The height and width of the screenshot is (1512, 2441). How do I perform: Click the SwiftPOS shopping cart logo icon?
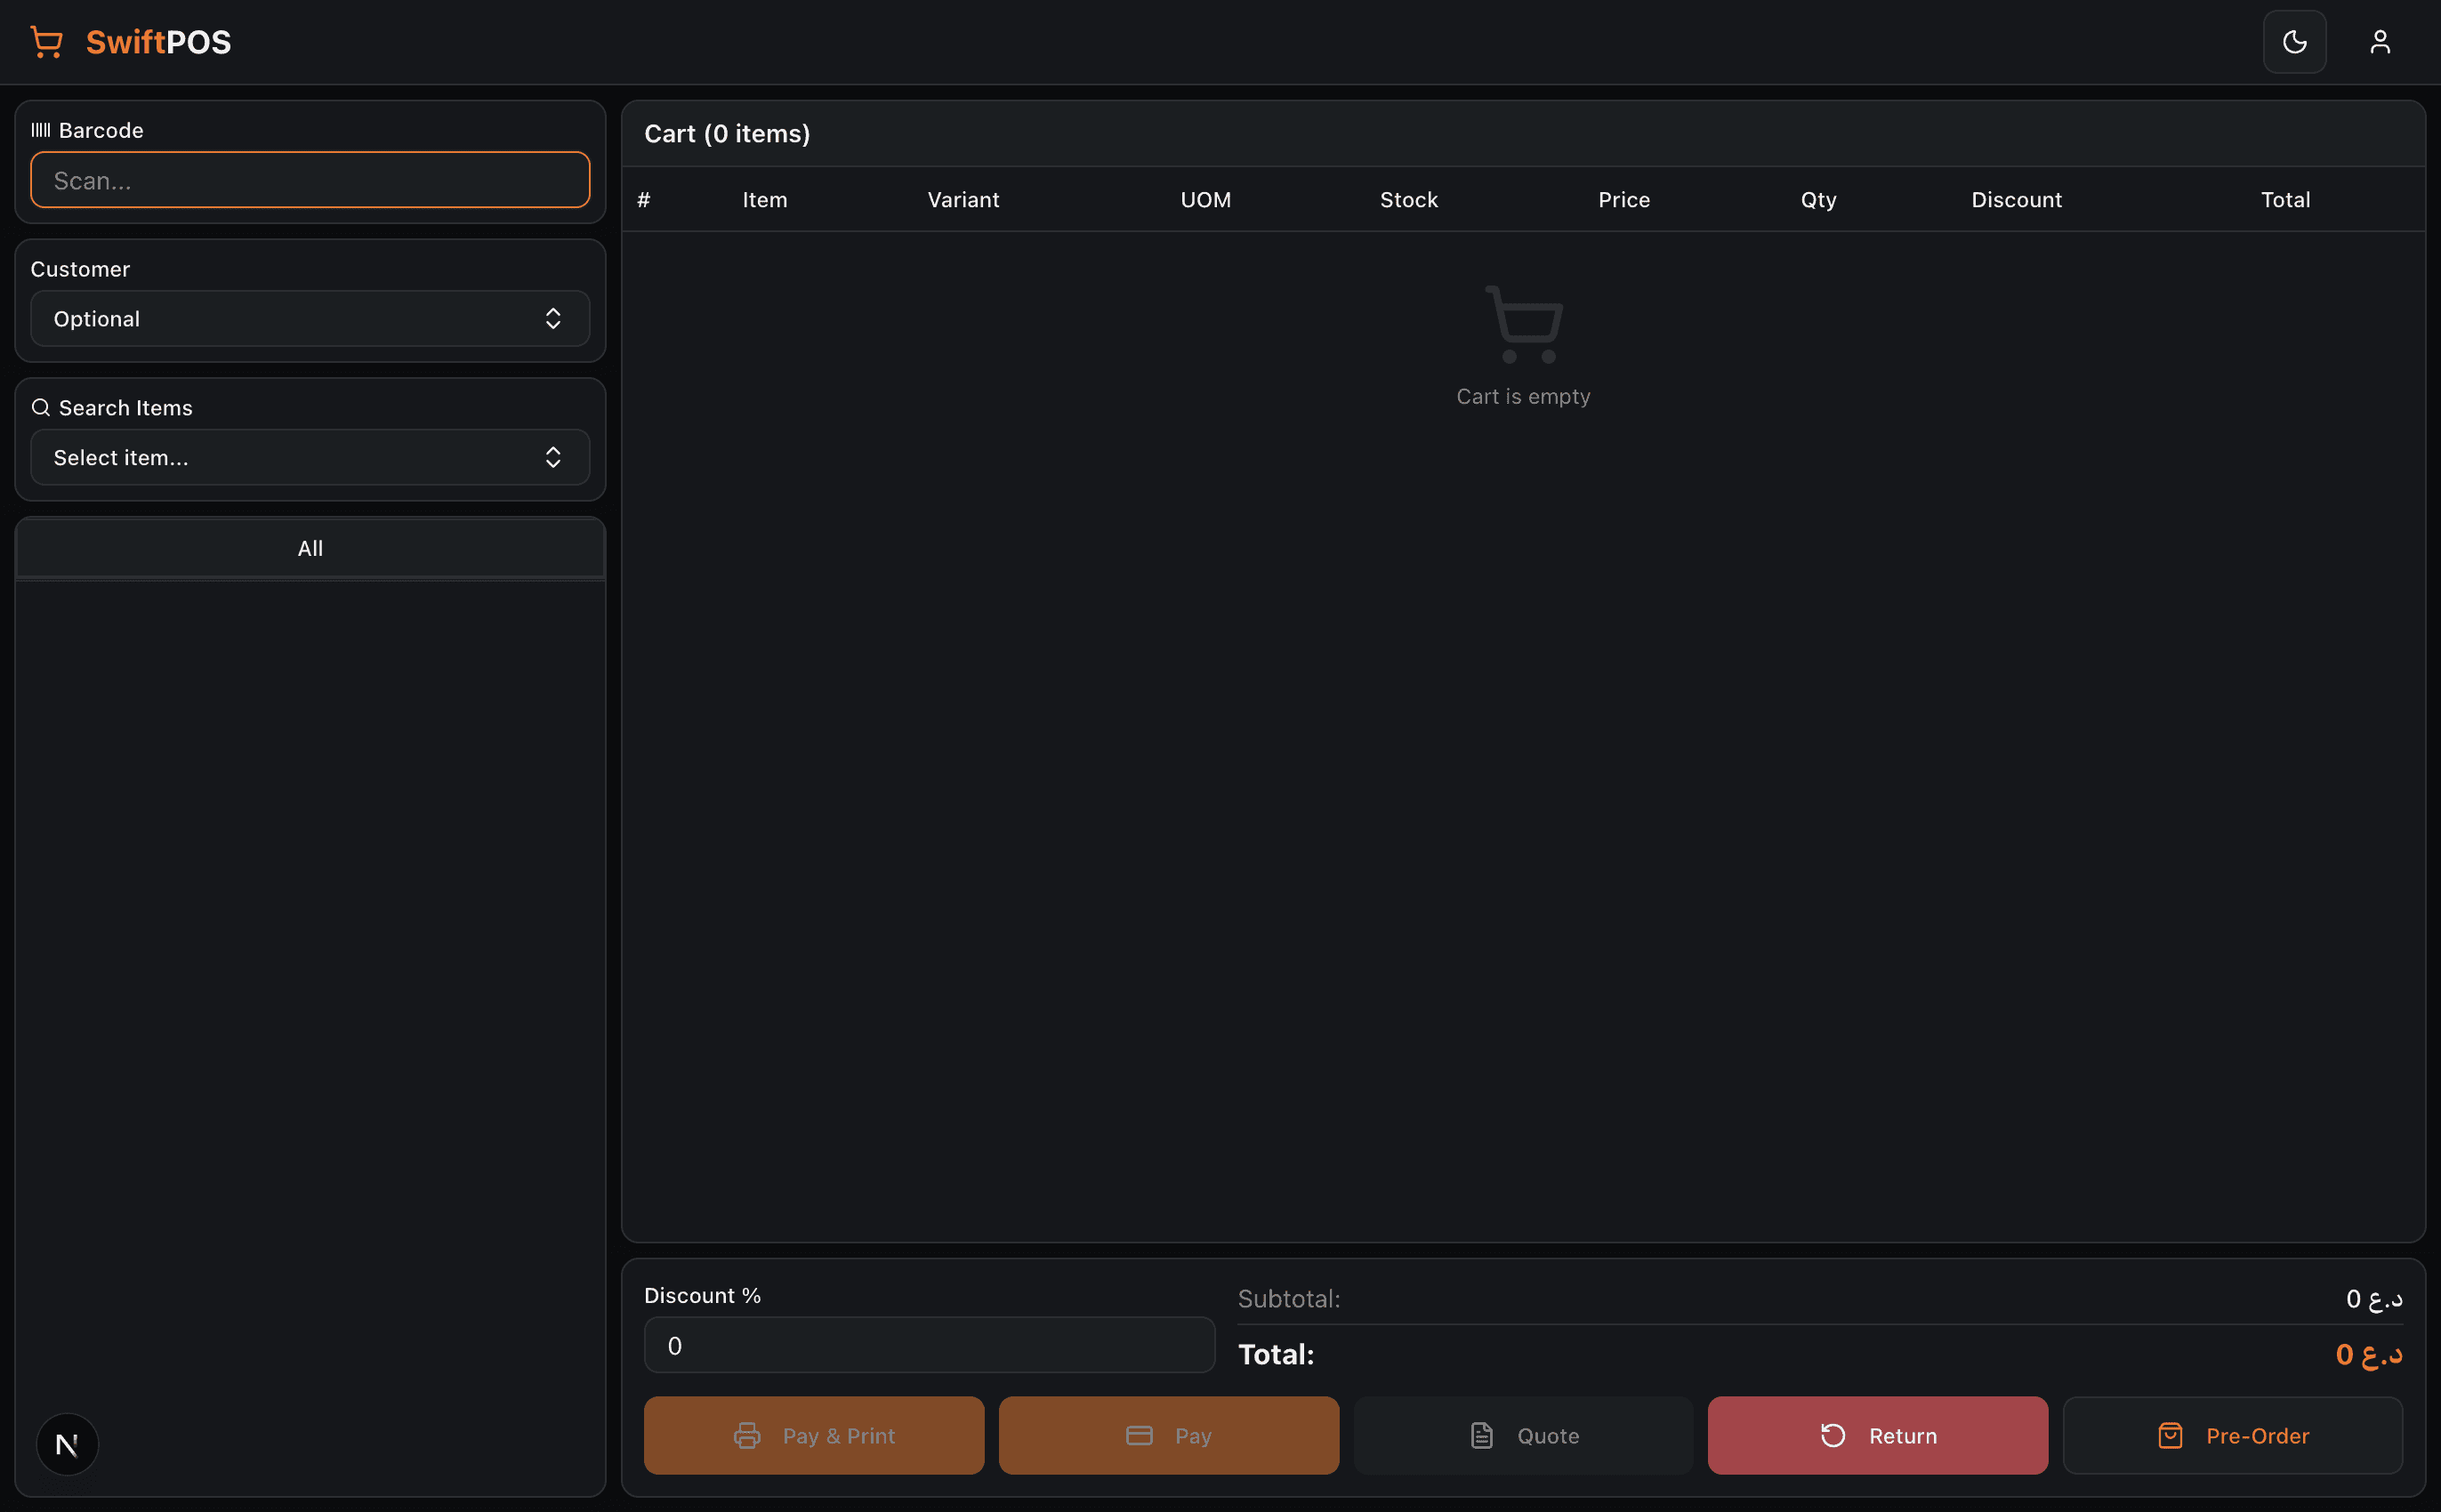(x=46, y=42)
